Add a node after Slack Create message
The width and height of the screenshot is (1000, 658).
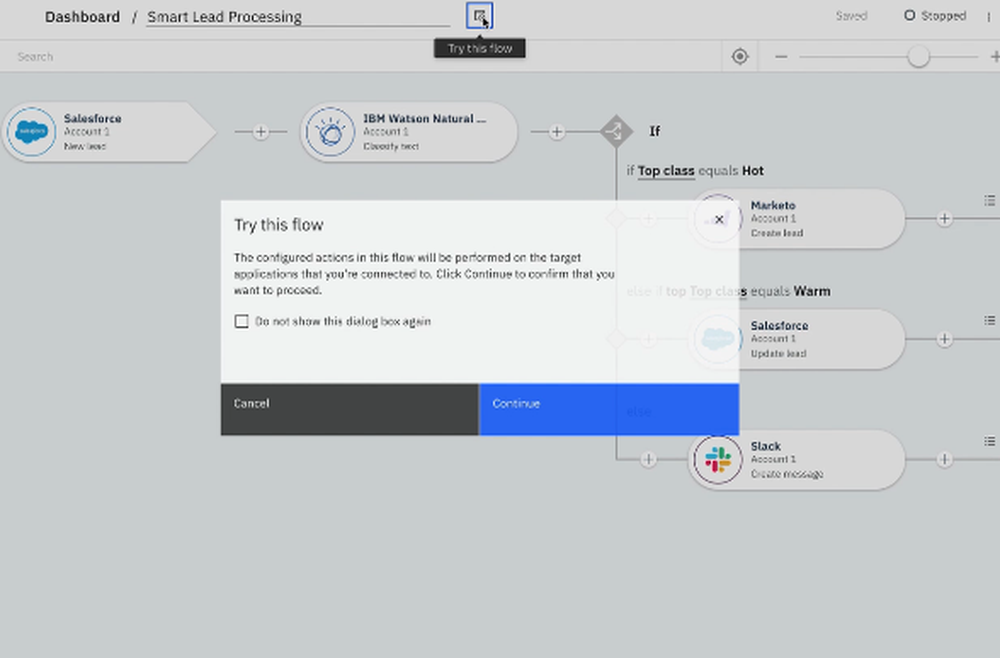click(x=945, y=459)
